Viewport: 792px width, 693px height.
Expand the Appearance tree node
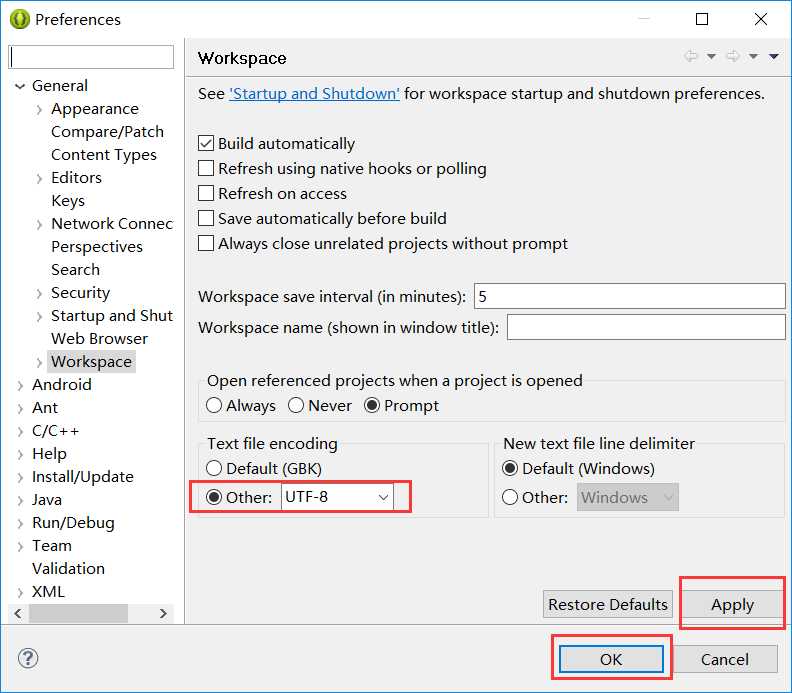click(39, 109)
